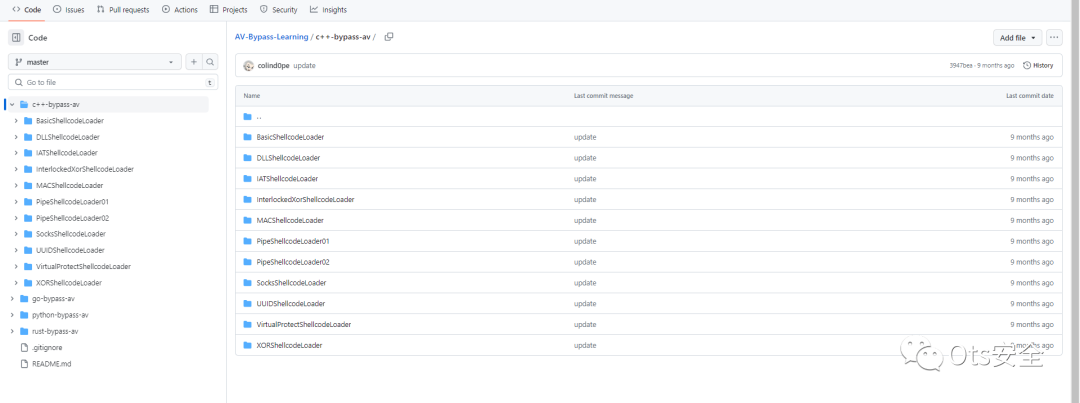
Task: Expand BasicShellcodeLoader in the tree
Action: 15,121
